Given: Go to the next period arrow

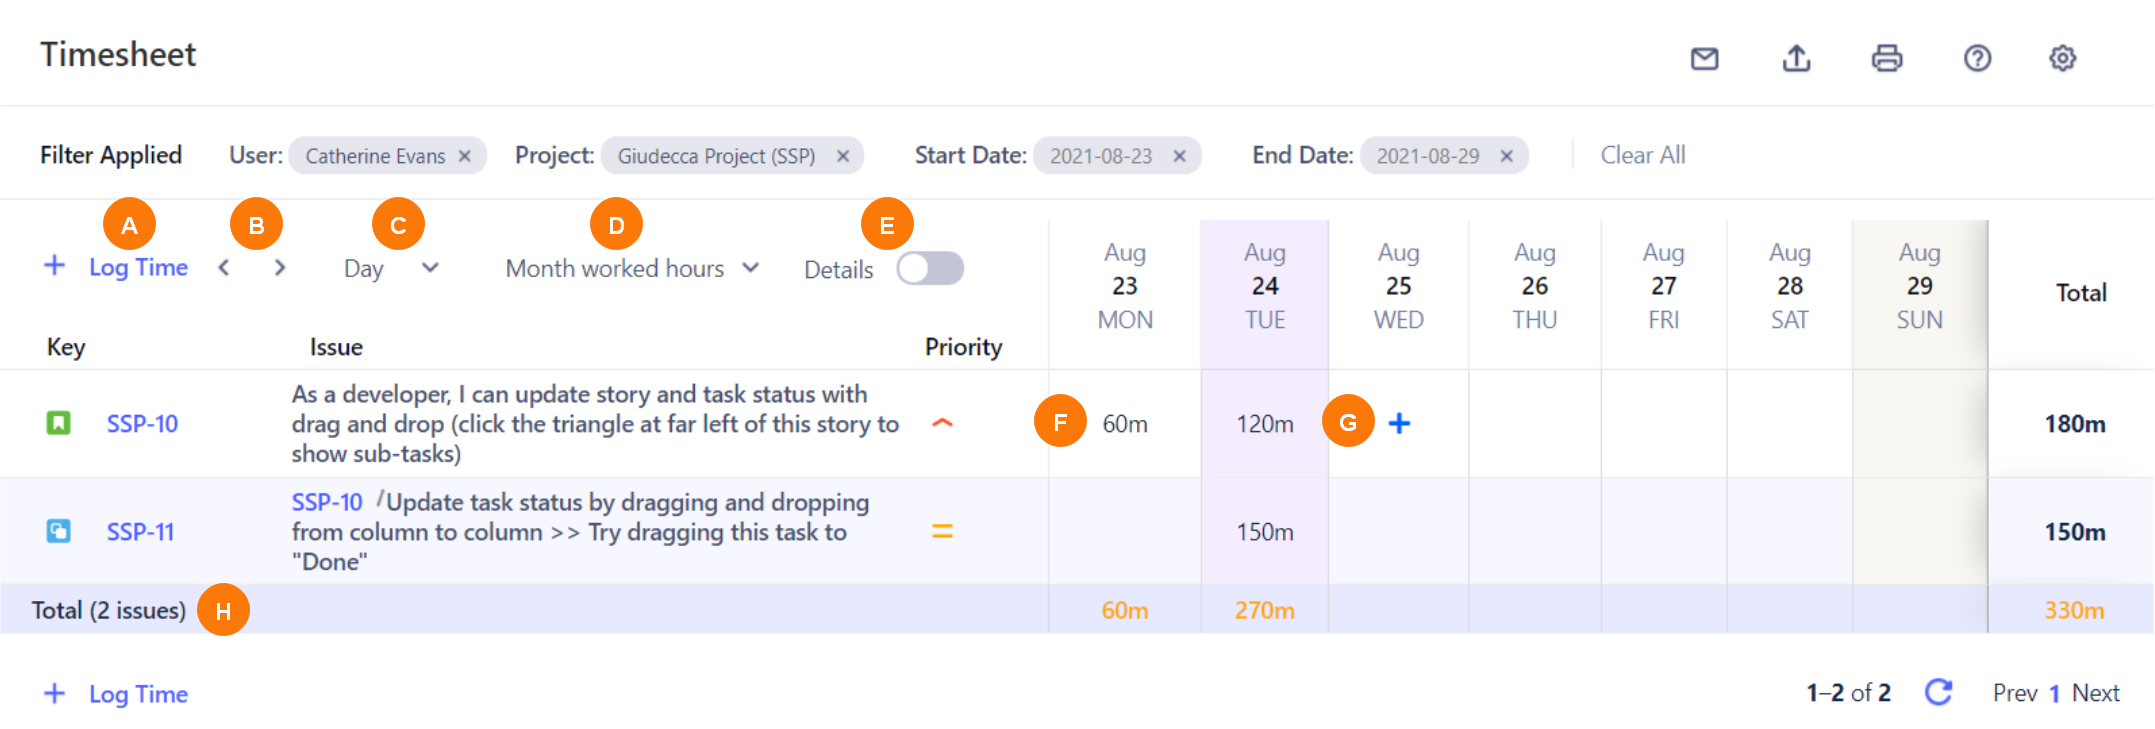Looking at the screenshot, I should point(280,268).
